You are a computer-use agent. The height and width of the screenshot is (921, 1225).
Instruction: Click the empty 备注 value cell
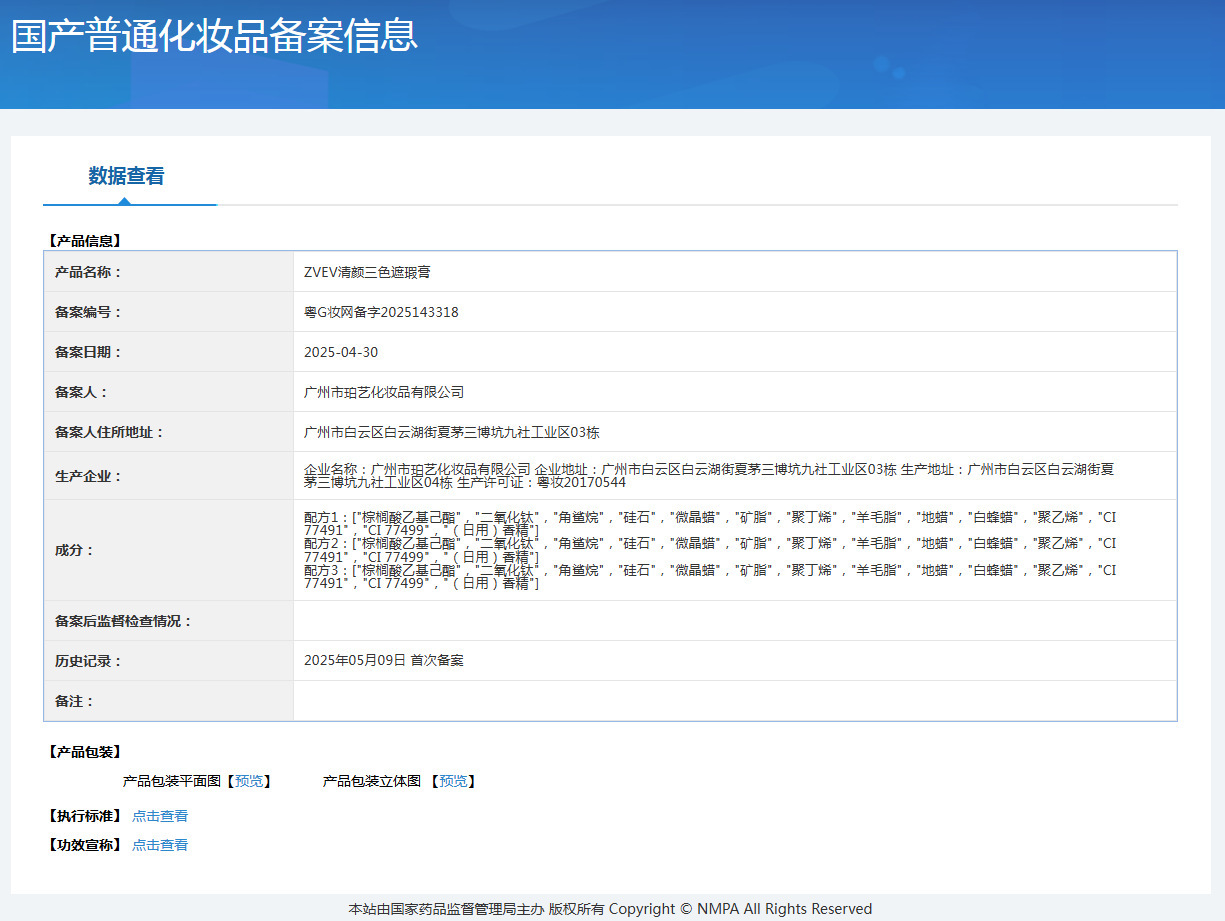click(x=734, y=701)
